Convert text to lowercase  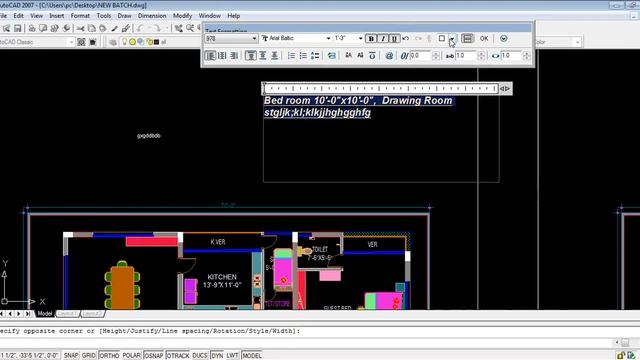[360, 56]
